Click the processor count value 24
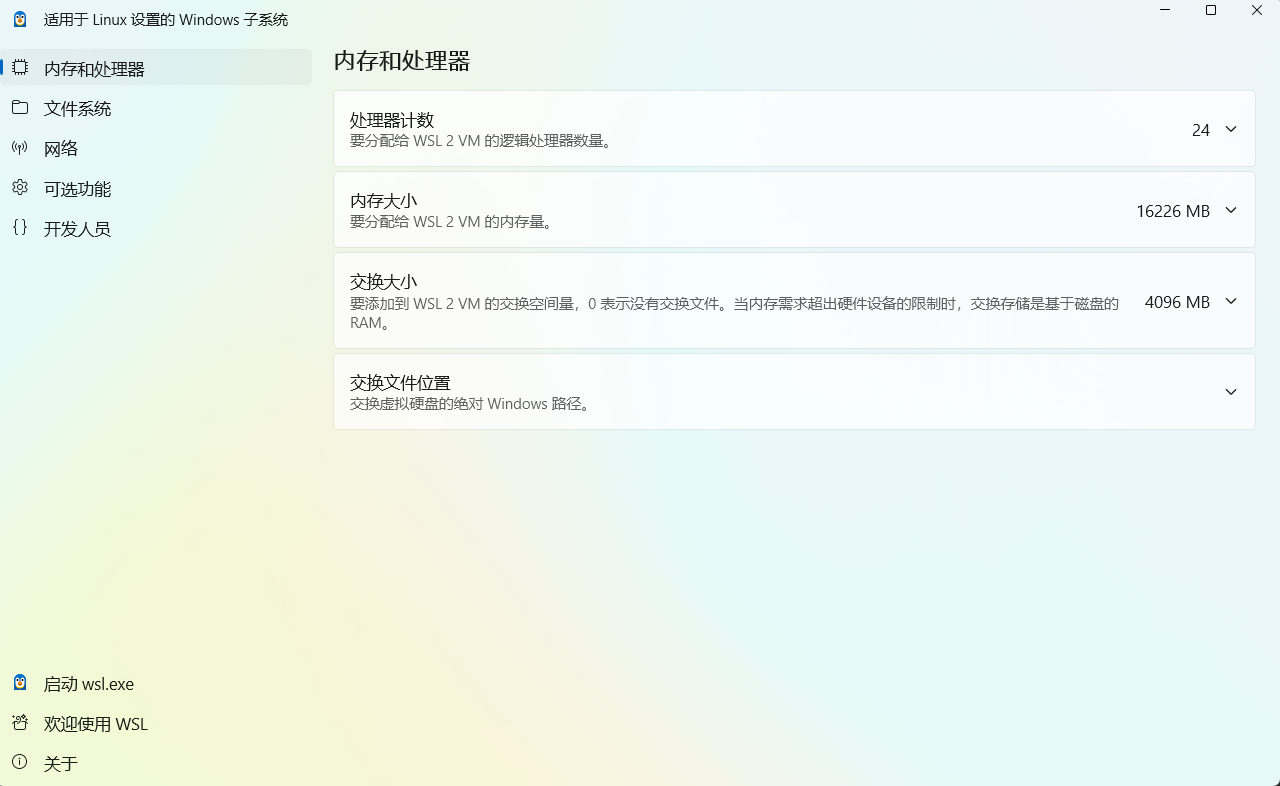Screen dimensions: 1280x786 (x=1201, y=130)
